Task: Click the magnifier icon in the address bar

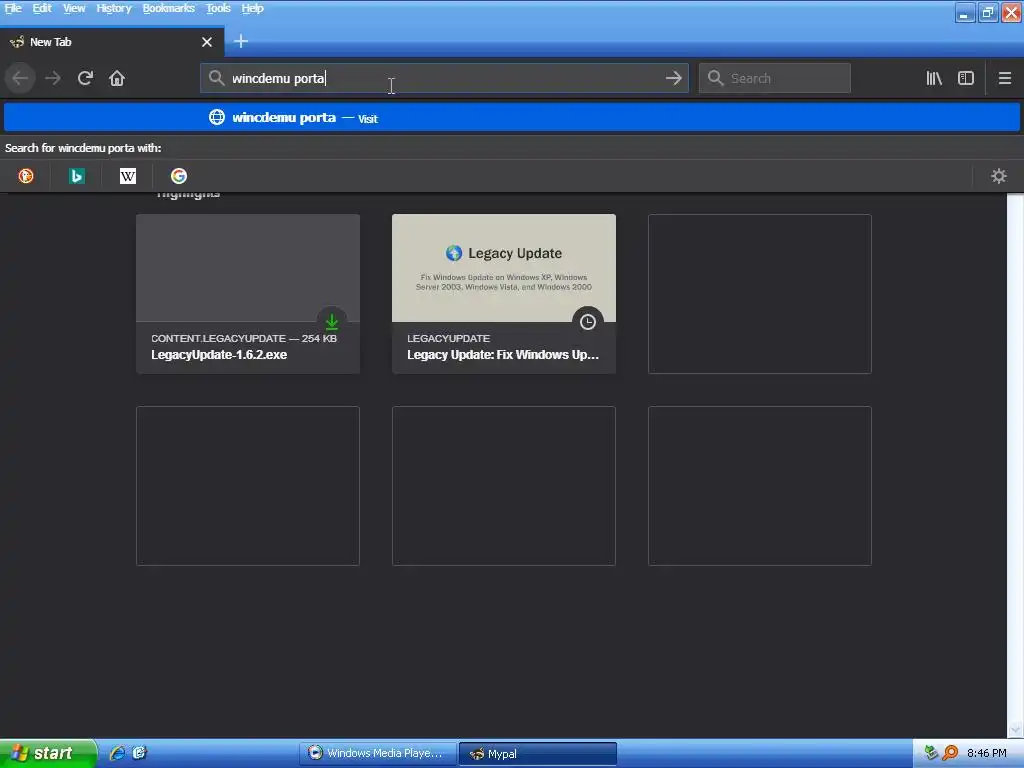Action: 216,78
